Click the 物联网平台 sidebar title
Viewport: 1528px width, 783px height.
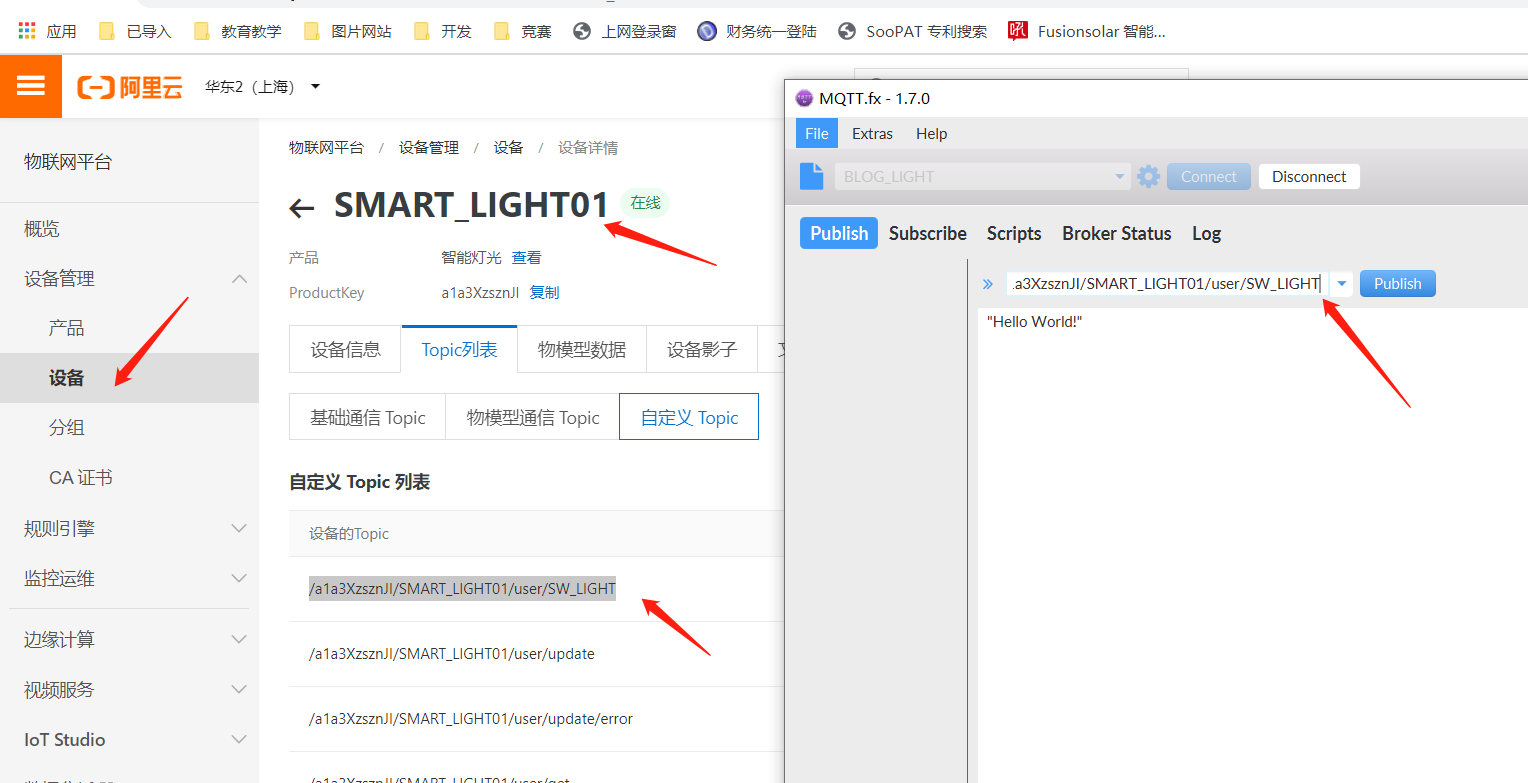point(68,161)
